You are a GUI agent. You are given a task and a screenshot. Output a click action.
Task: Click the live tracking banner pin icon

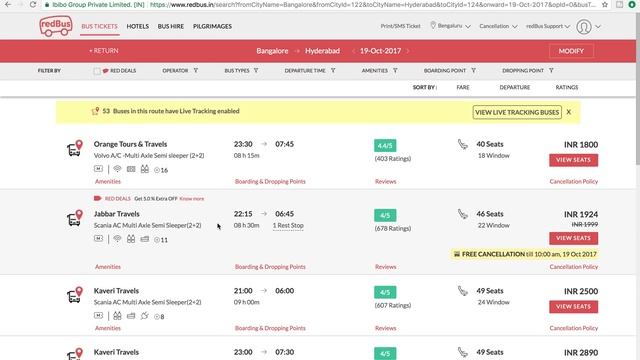click(96, 111)
